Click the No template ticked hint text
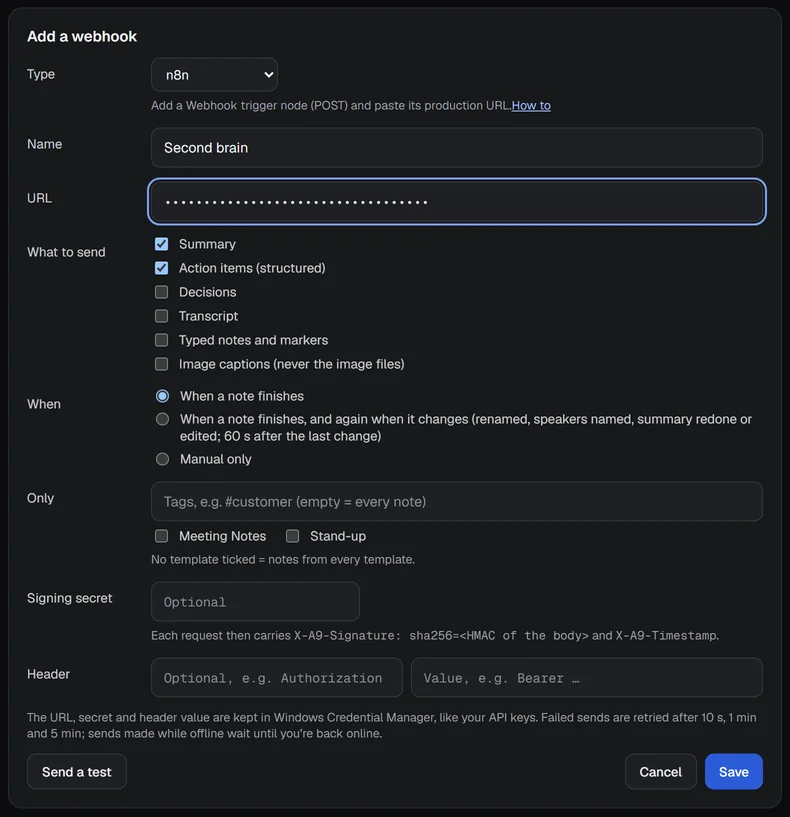The image size is (790, 817). coord(283,560)
